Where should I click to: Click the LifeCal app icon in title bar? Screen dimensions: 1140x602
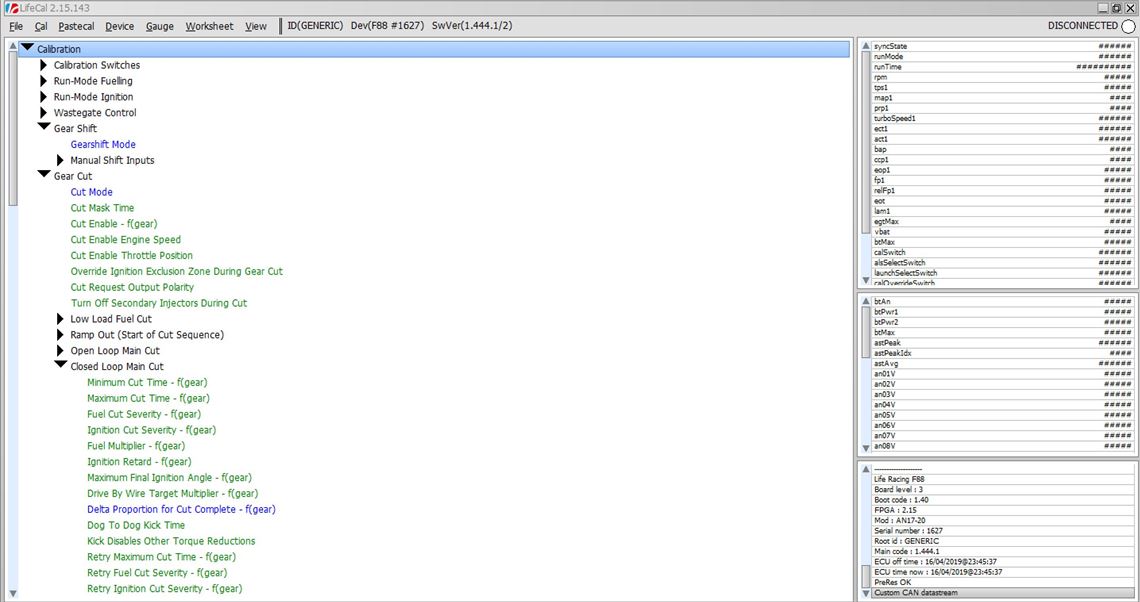(9, 8)
